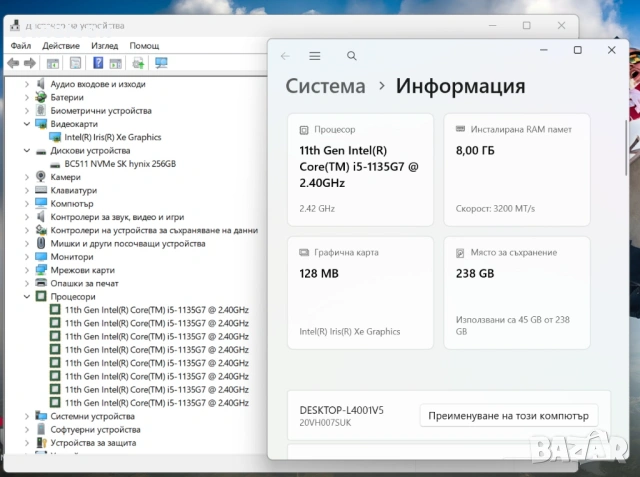The height and width of the screenshot is (477, 640).
Task: Expand Биометрични устройства node
Action: [x=27, y=111]
